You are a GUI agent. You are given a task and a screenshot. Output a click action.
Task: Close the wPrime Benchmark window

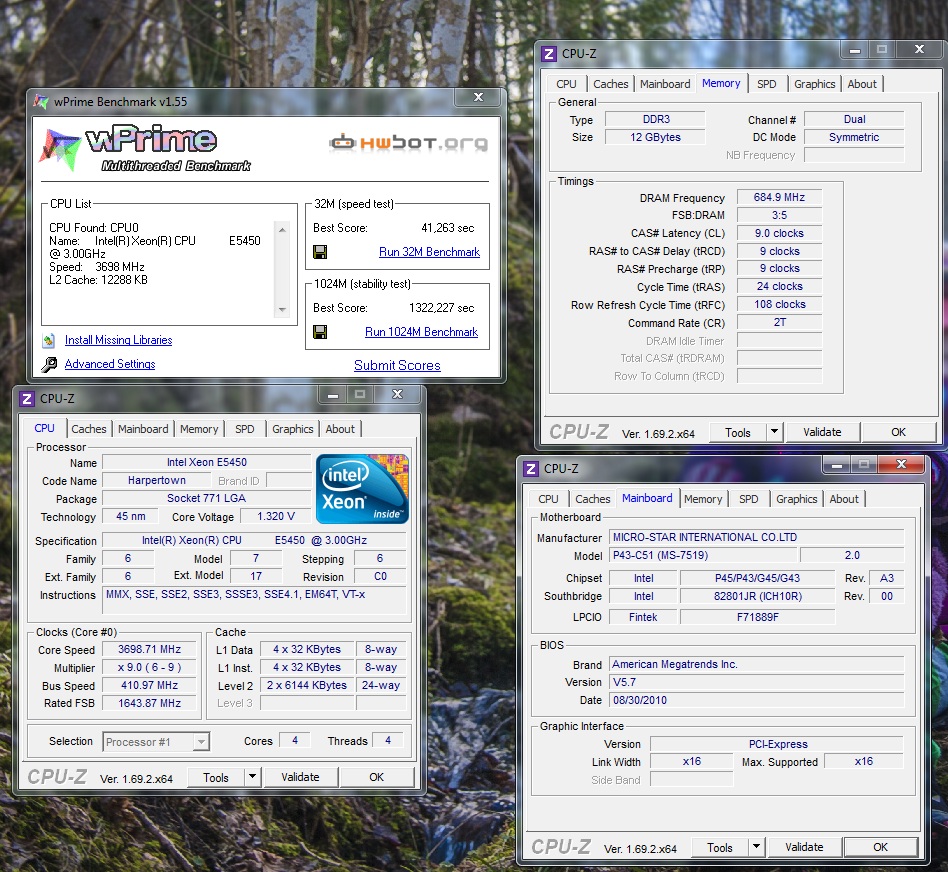point(478,97)
